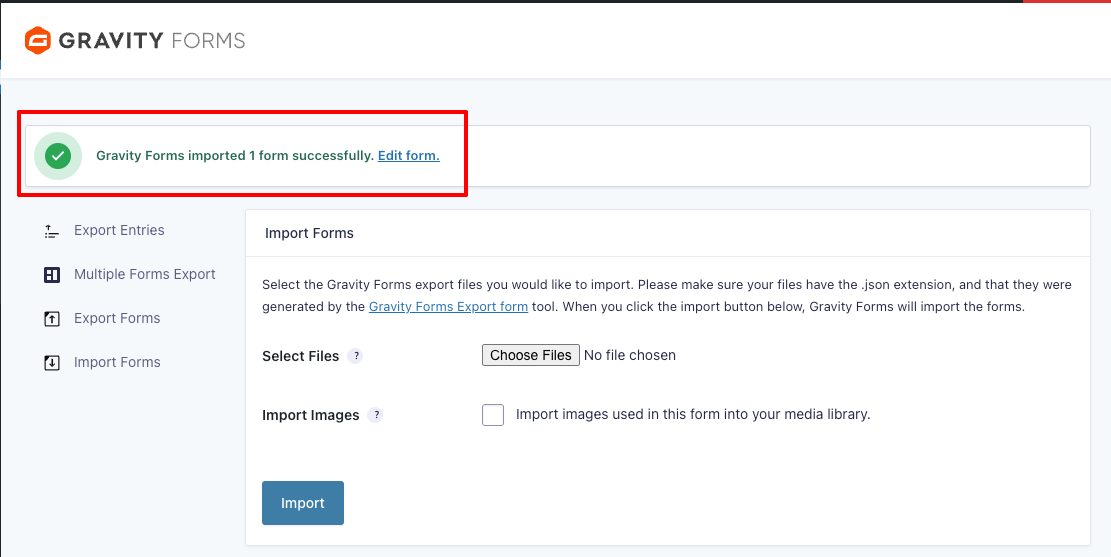Open the Multiple Forms Export section
Viewport: 1111px width, 557px height.
coord(145,274)
